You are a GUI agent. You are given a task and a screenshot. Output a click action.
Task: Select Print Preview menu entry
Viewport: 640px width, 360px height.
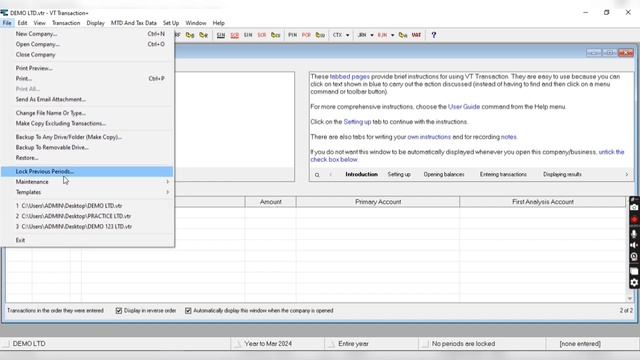click(87, 68)
